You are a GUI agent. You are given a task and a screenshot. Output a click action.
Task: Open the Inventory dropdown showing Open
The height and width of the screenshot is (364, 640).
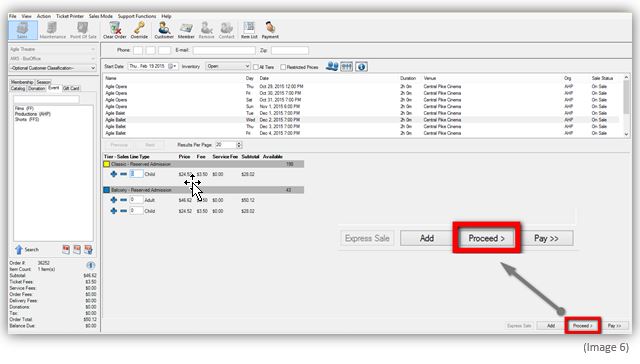tap(228, 66)
